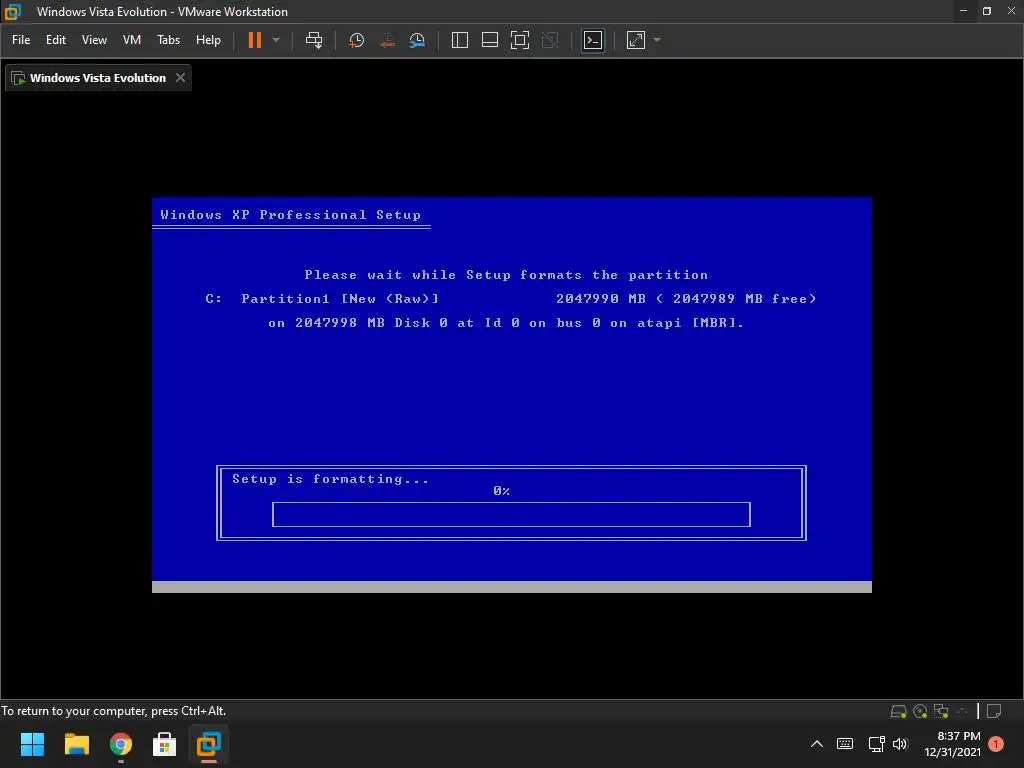This screenshot has width=1024, height=768.
Task: Toggle the console view button
Action: 593,40
